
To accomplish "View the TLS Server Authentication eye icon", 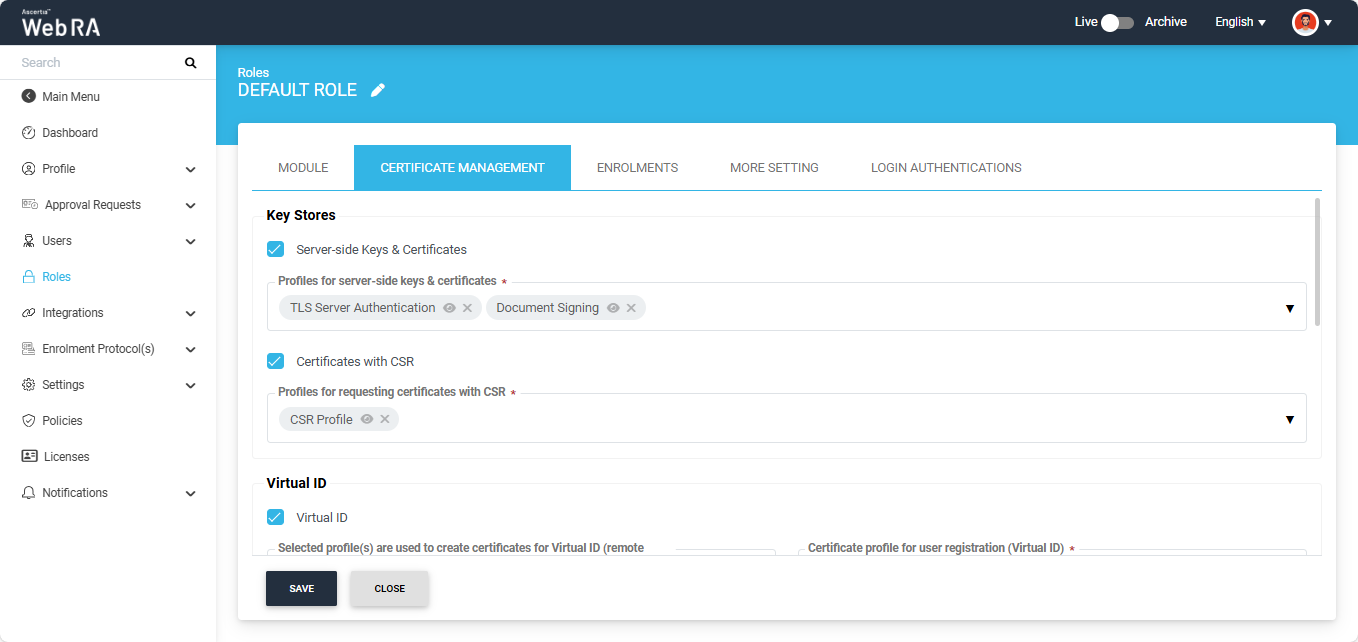I will click(450, 308).
